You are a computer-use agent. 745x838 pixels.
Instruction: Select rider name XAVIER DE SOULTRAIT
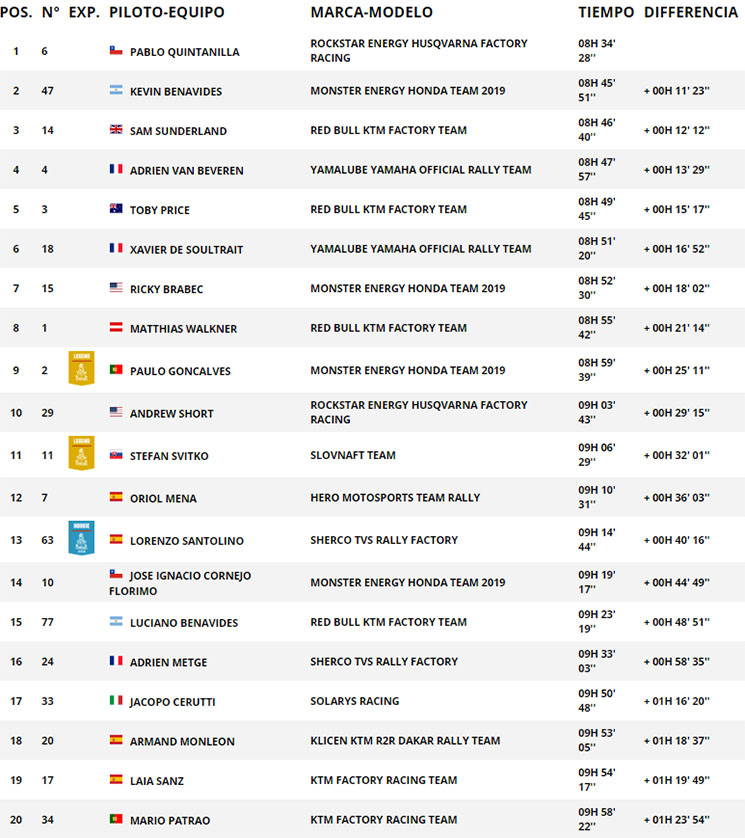(187, 250)
